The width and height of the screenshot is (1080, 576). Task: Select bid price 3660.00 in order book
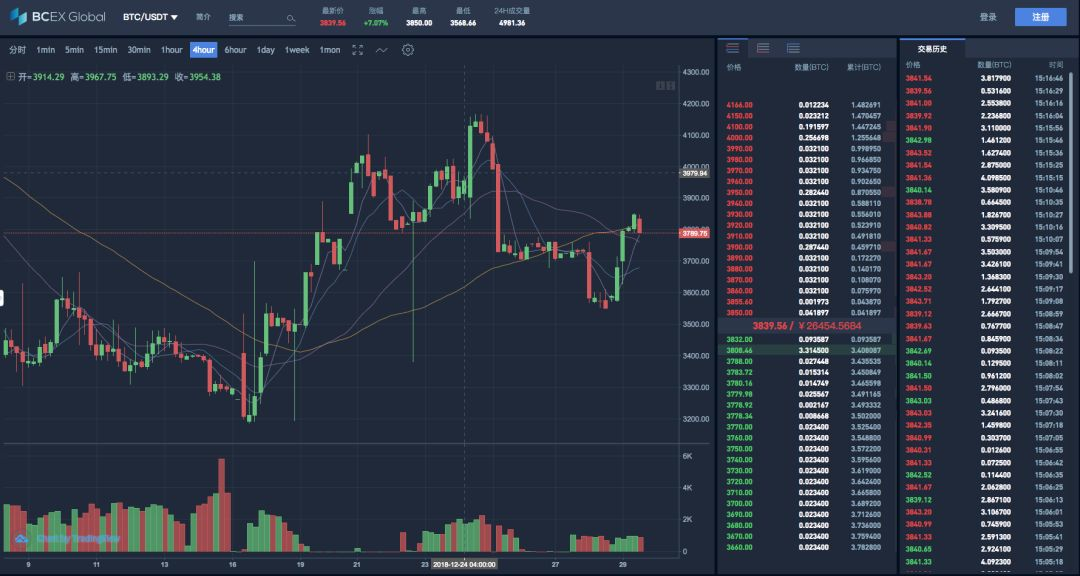coord(739,547)
